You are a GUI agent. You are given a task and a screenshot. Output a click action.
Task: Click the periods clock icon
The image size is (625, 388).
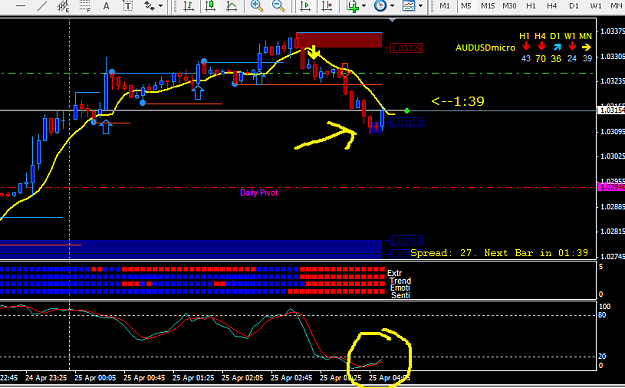coord(380,6)
